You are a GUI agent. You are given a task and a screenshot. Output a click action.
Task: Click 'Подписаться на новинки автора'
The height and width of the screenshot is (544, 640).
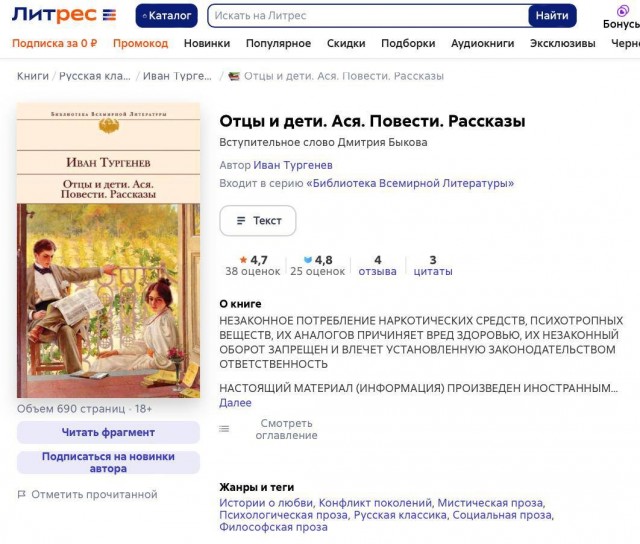tap(108, 462)
